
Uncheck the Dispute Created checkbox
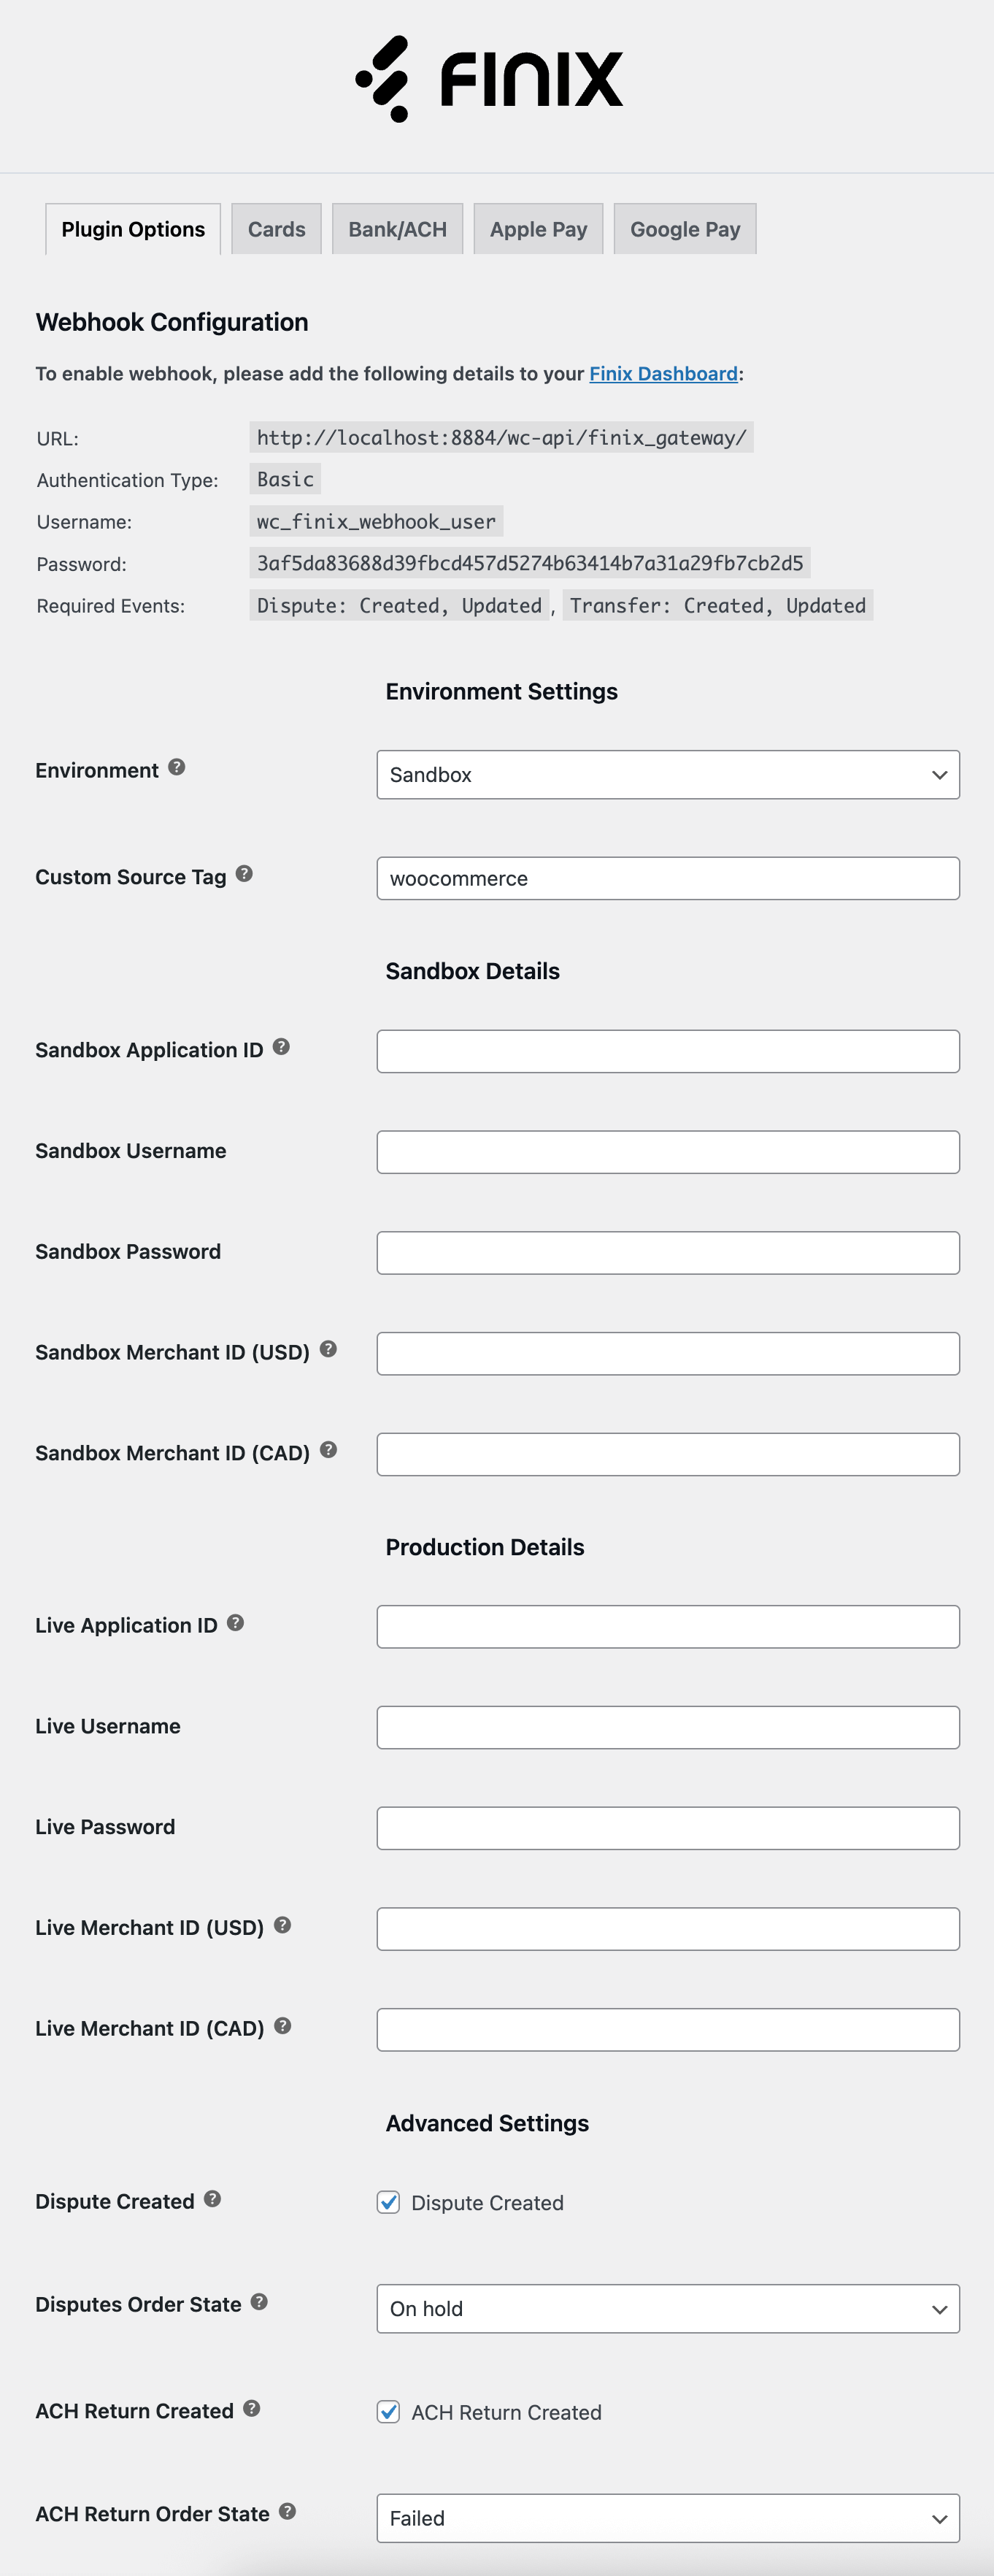tap(388, 2203)
